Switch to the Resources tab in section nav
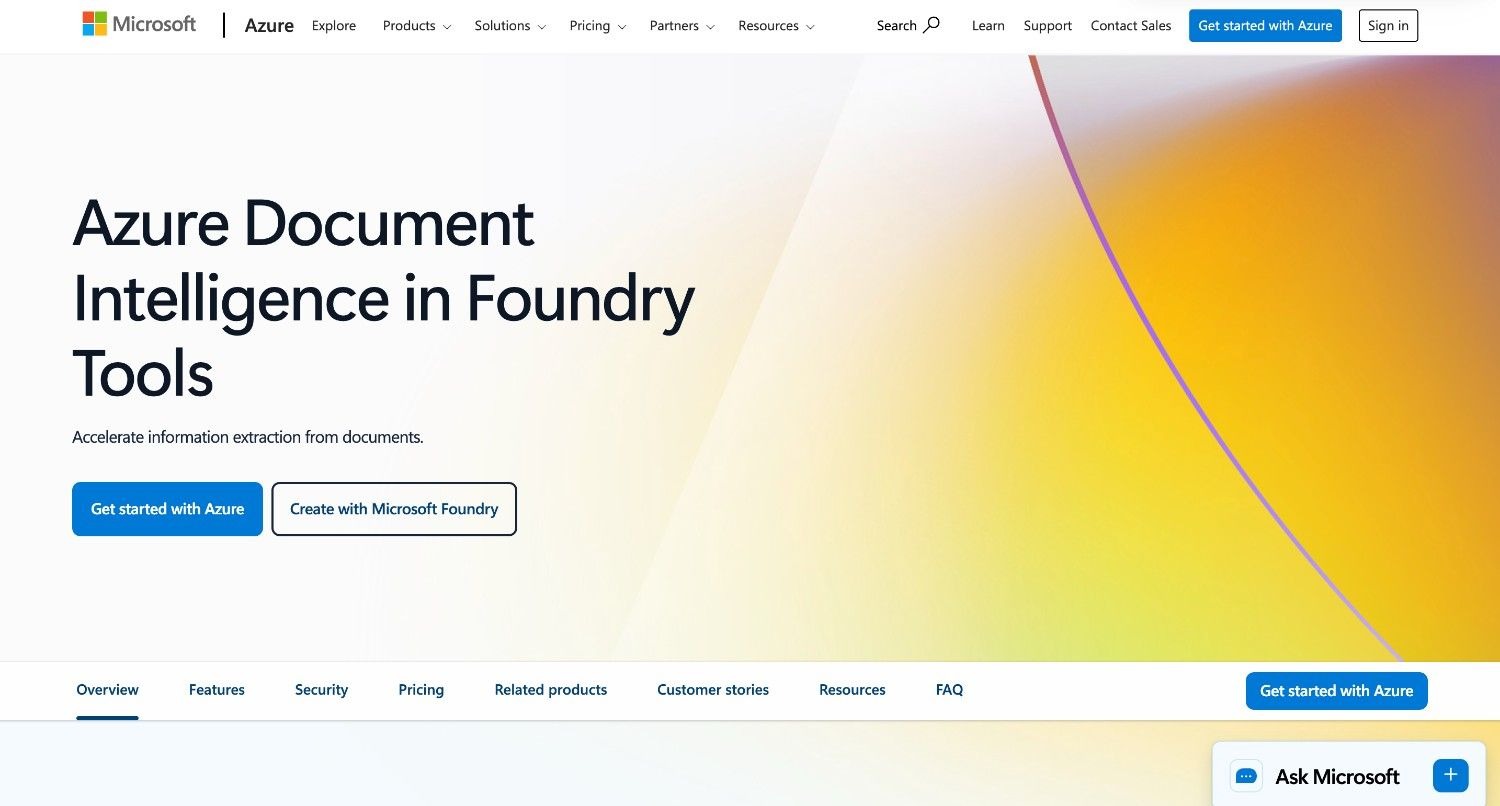This screenshot has height=806, width=1500. pyautogui.click(x=852, y=690)
